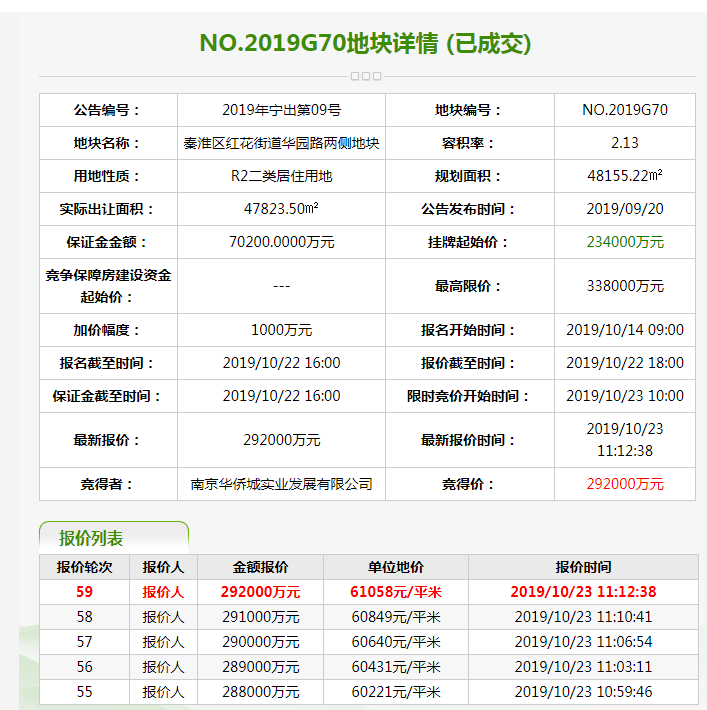Click registration start time 2019/10/14 09:00
Image resolution: width=707 pixels, height=710 pixels.
(625, 330)
